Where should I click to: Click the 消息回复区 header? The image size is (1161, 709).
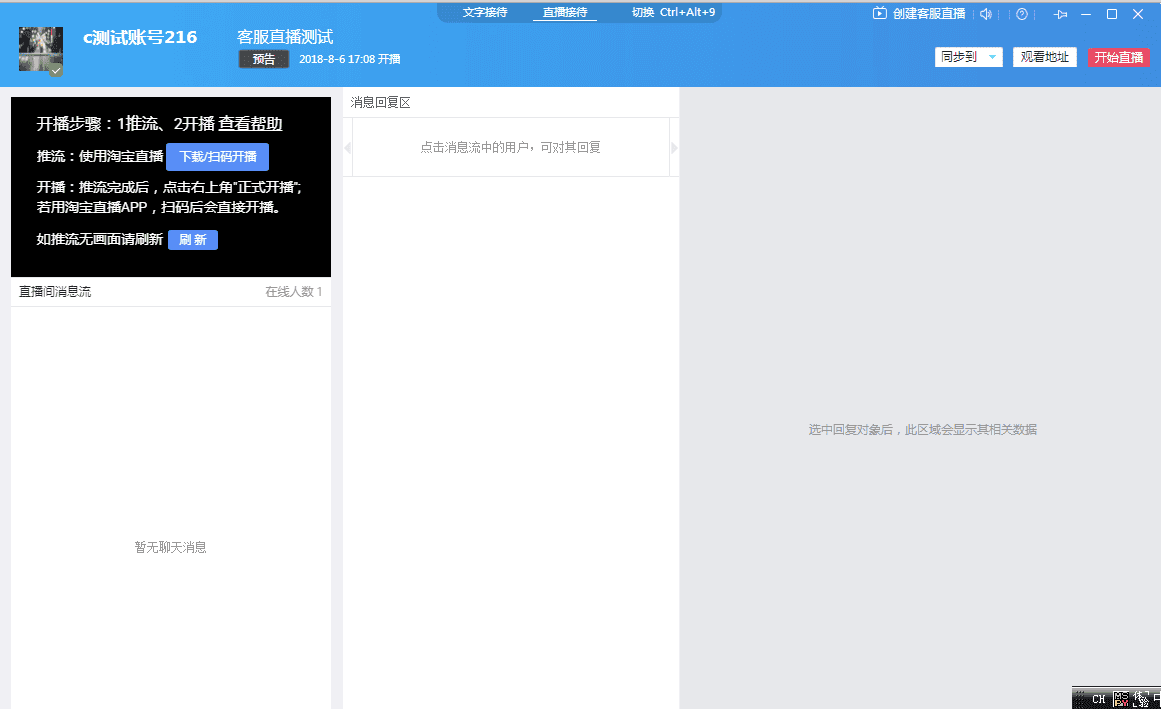click(x=381, y=102)
